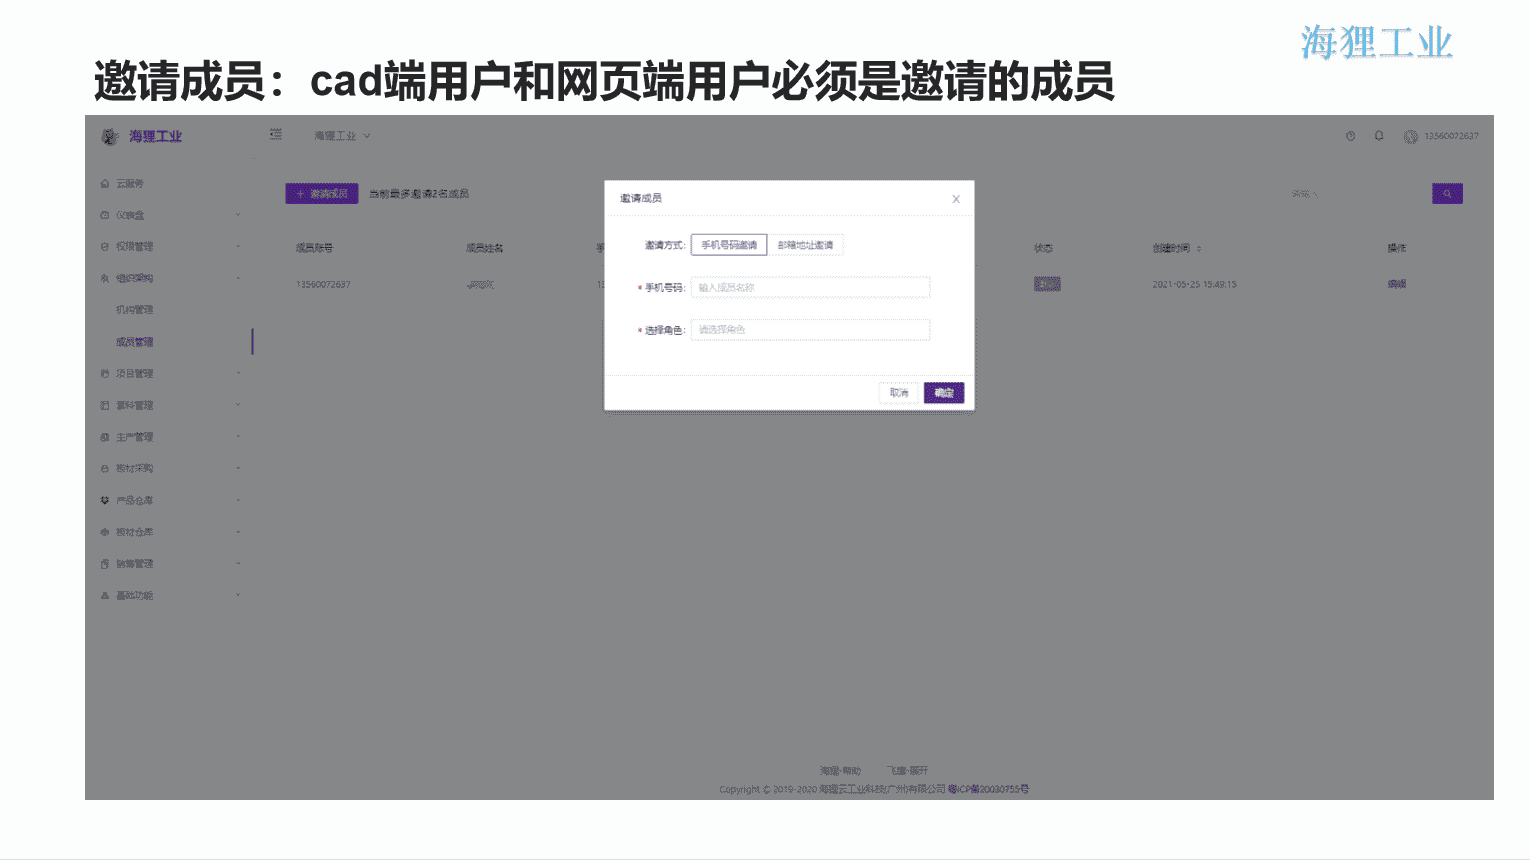Open 云服务 in the sidebar

pyautogui.click(x=130, y=184)
